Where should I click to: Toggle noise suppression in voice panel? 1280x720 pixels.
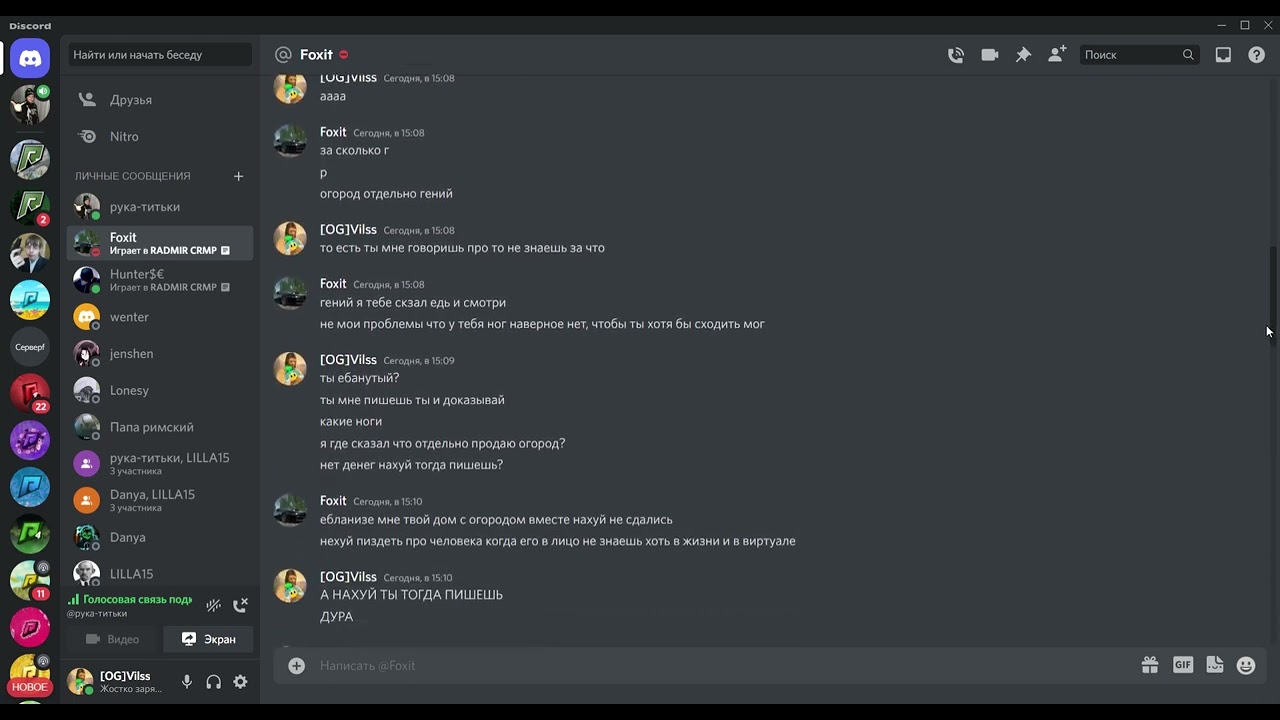pyautogui.click(x=213, y=605)
